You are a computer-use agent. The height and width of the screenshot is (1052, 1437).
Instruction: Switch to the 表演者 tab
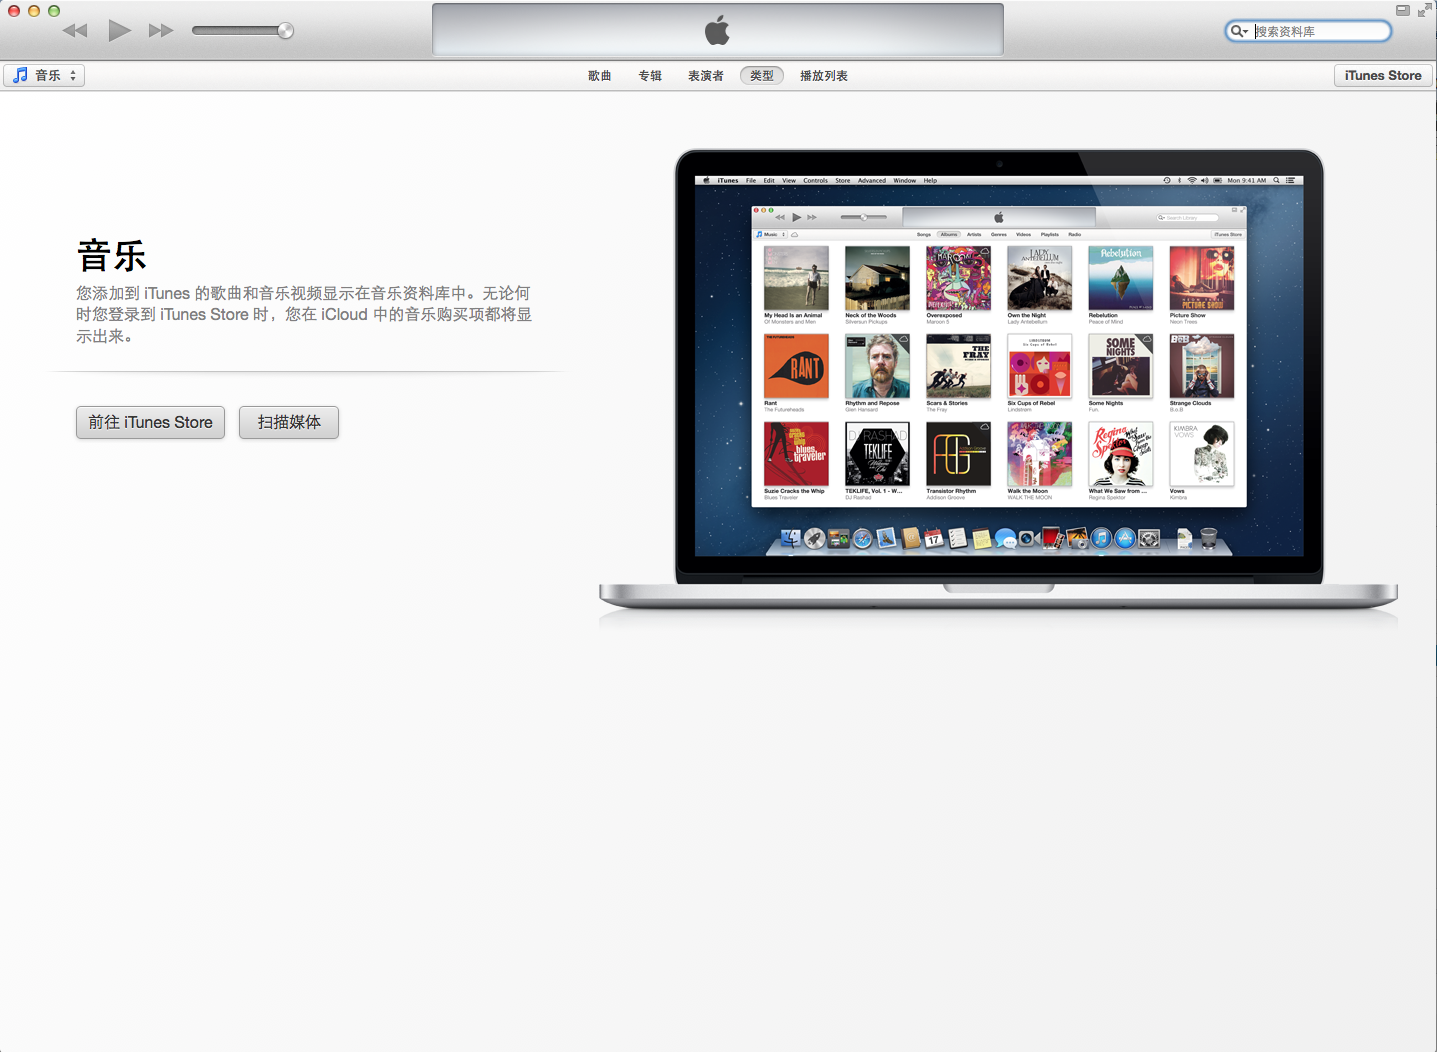705,76
